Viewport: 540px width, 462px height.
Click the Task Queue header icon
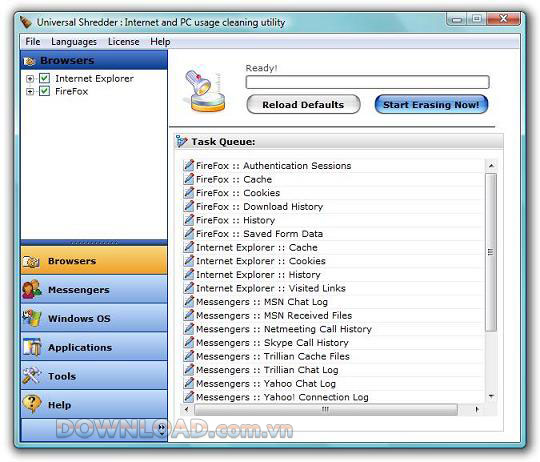(181, 141)
